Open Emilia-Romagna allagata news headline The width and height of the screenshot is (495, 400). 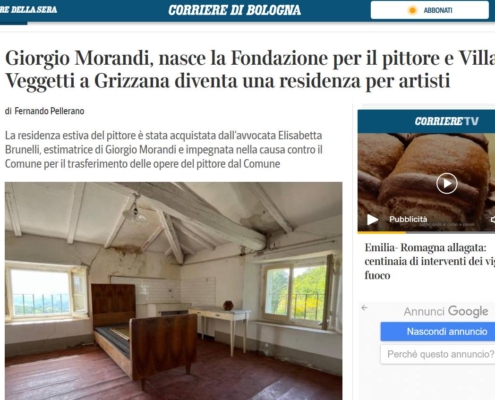pyautogui.click(x=430, y=261)
